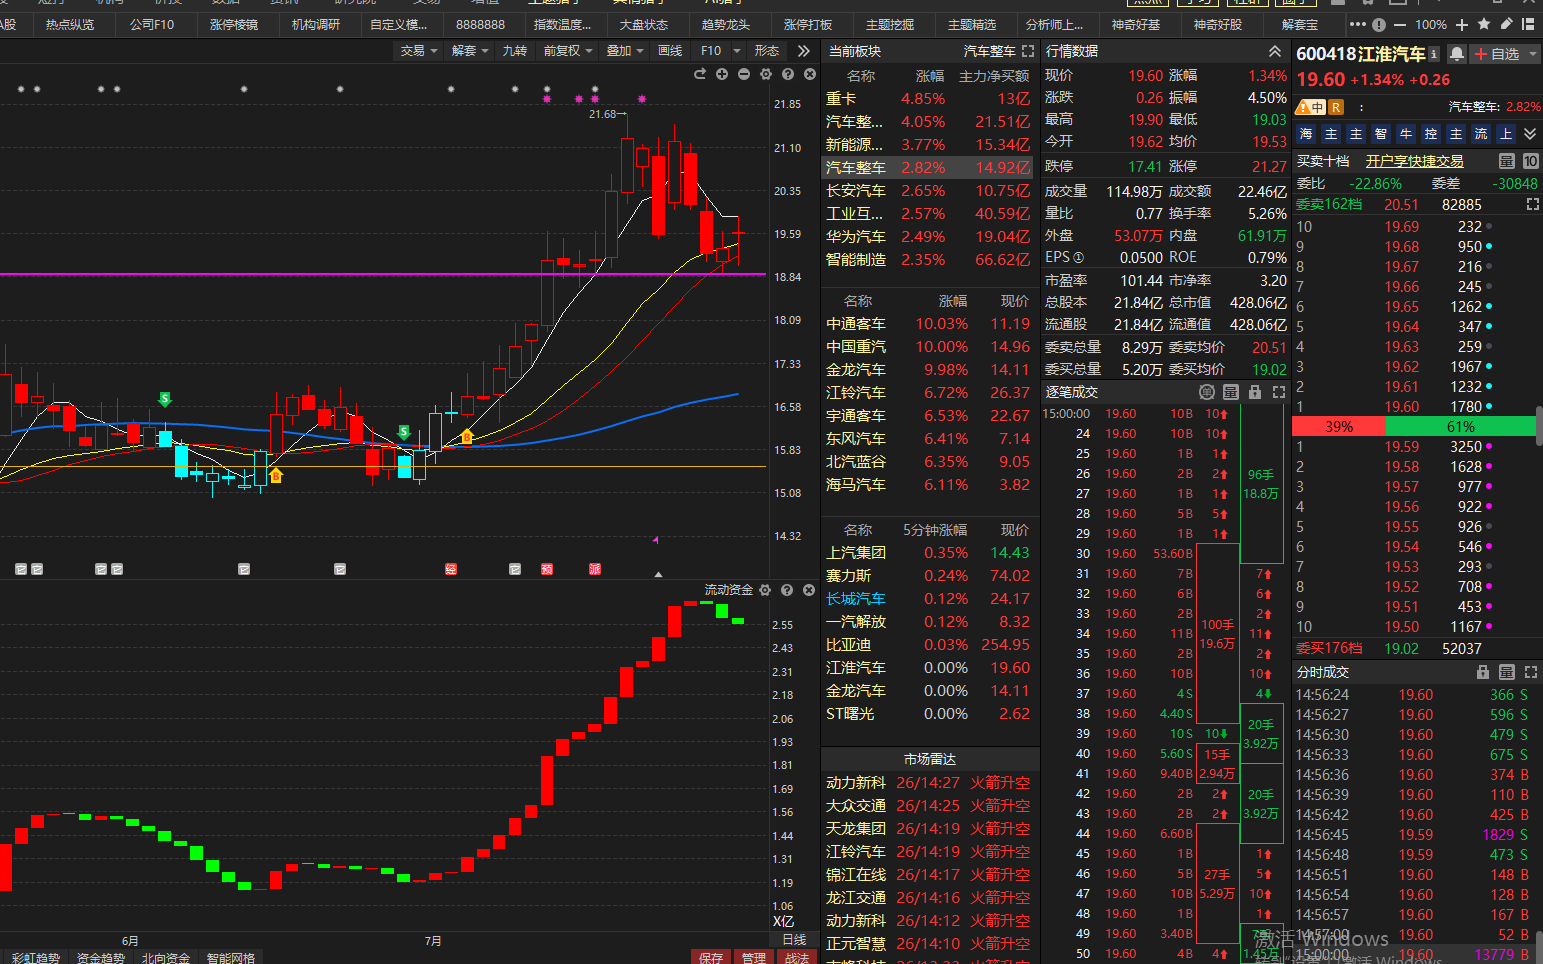Switch to the 涨停打板 tab

point(808,24)
